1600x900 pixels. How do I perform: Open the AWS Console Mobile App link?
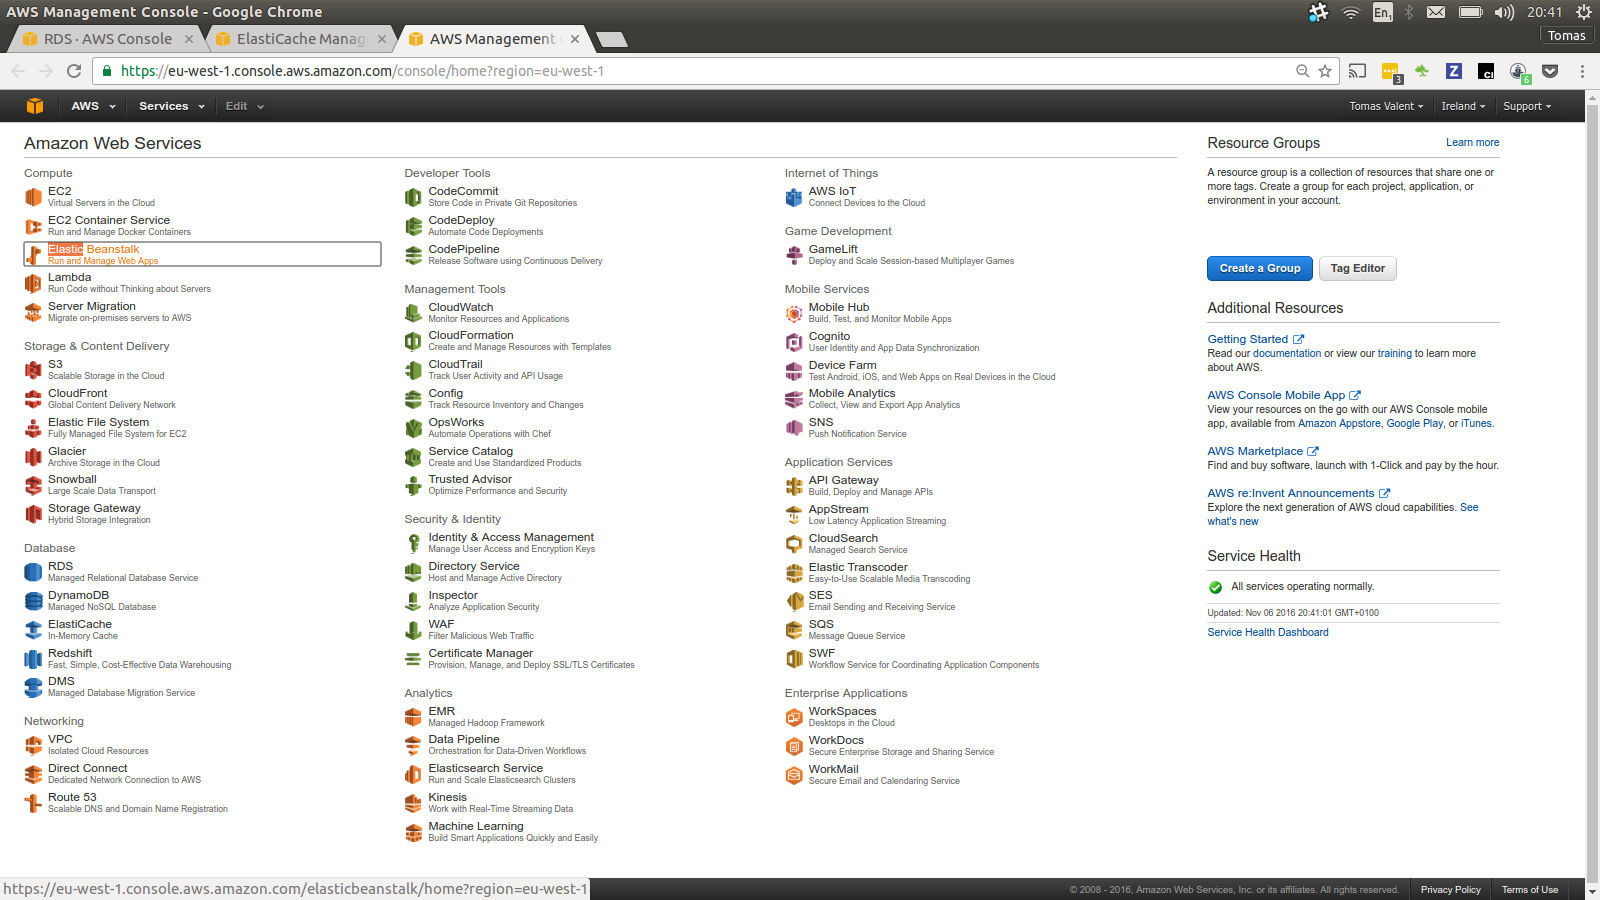(1283, 395)
